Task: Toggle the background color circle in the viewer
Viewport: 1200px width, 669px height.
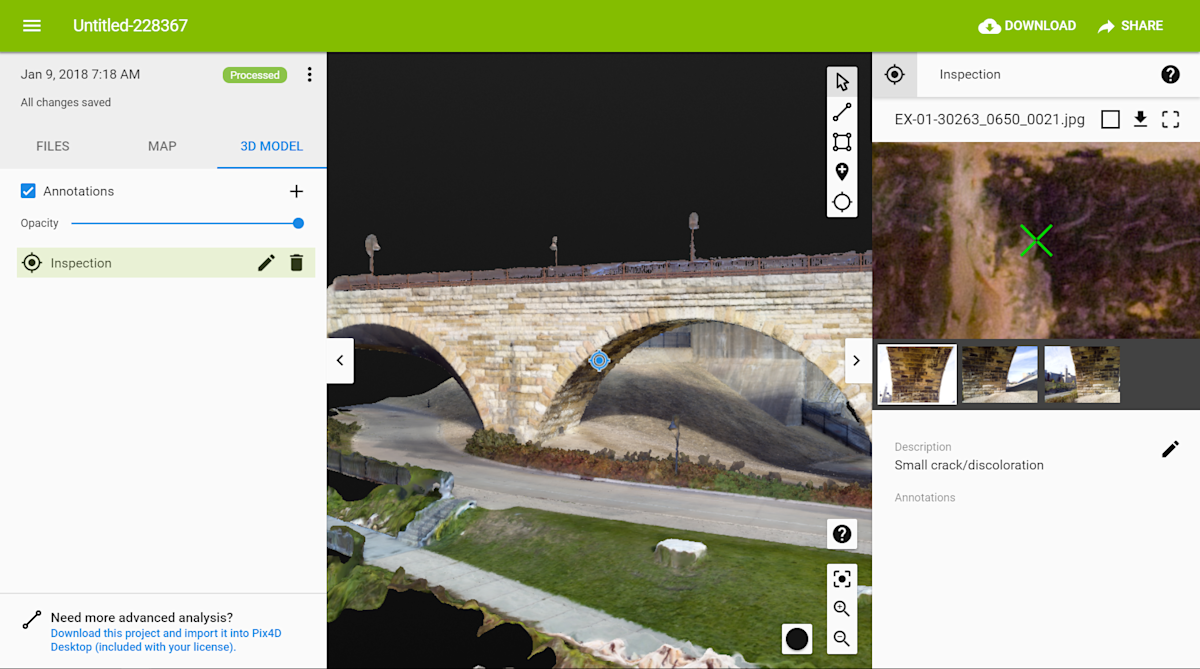Action: pos(796,637)
